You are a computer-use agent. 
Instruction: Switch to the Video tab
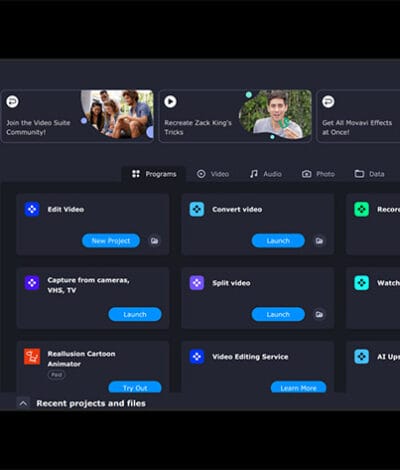[213, 174]
